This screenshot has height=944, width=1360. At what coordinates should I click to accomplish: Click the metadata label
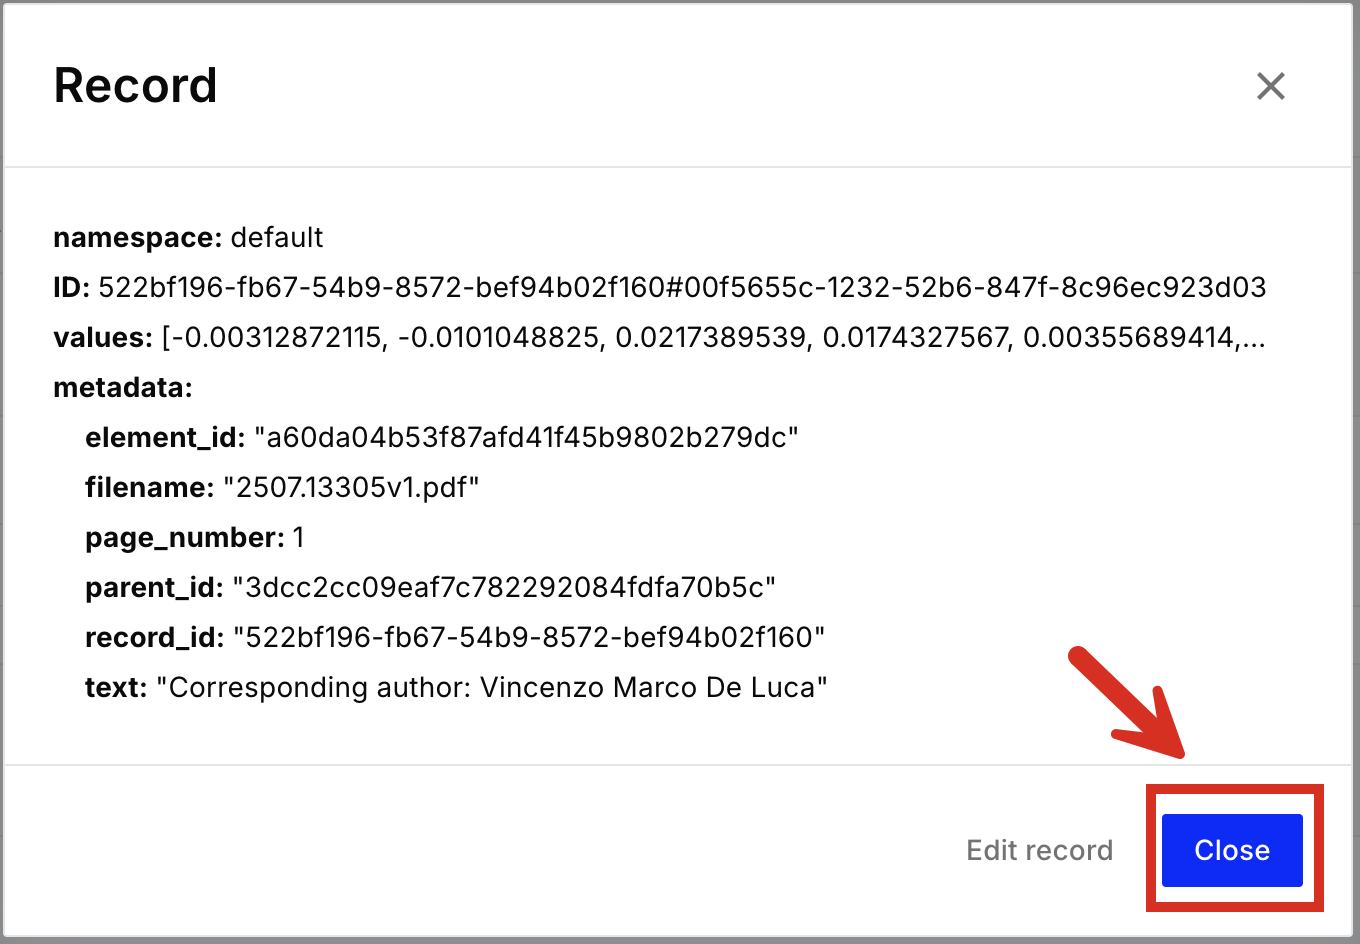122,387
